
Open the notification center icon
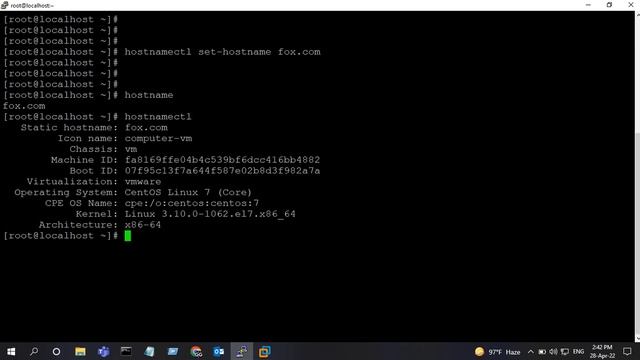coord(627,351)
